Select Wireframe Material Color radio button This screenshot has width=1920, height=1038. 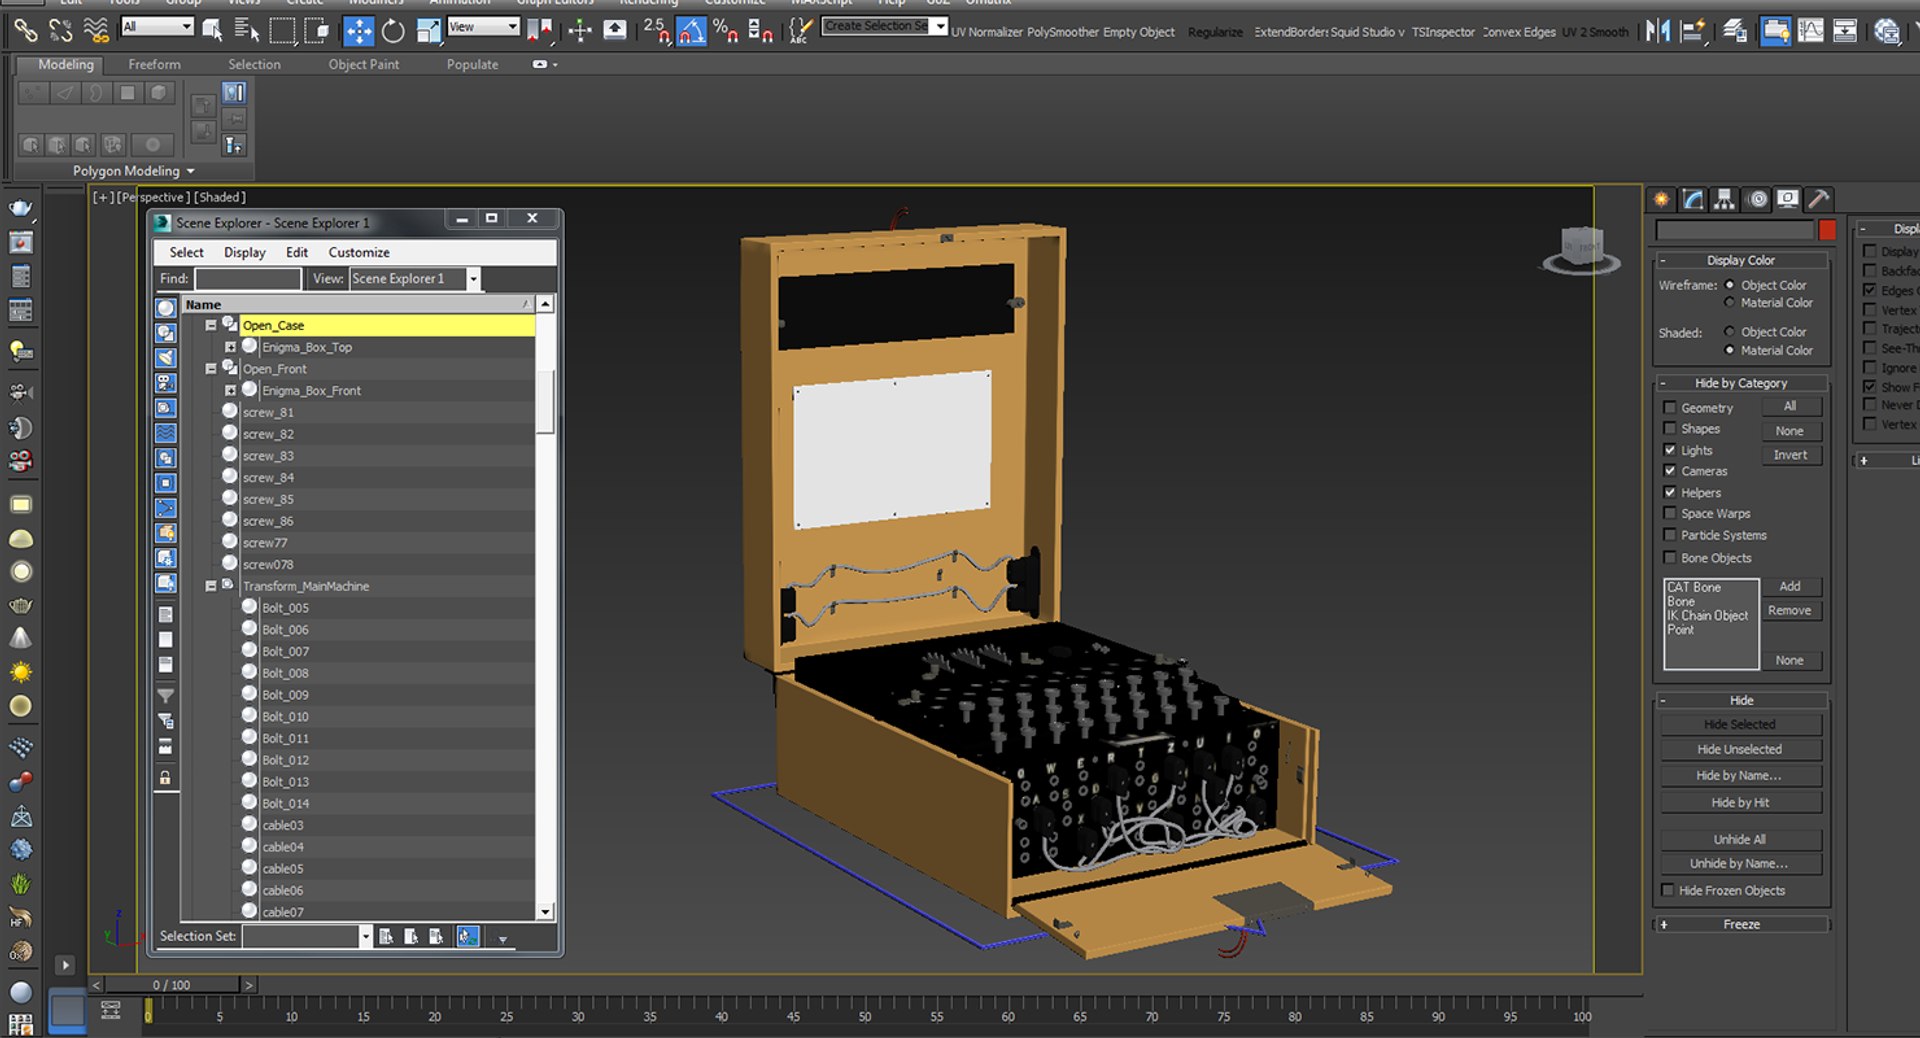[x=1729, y=302]
